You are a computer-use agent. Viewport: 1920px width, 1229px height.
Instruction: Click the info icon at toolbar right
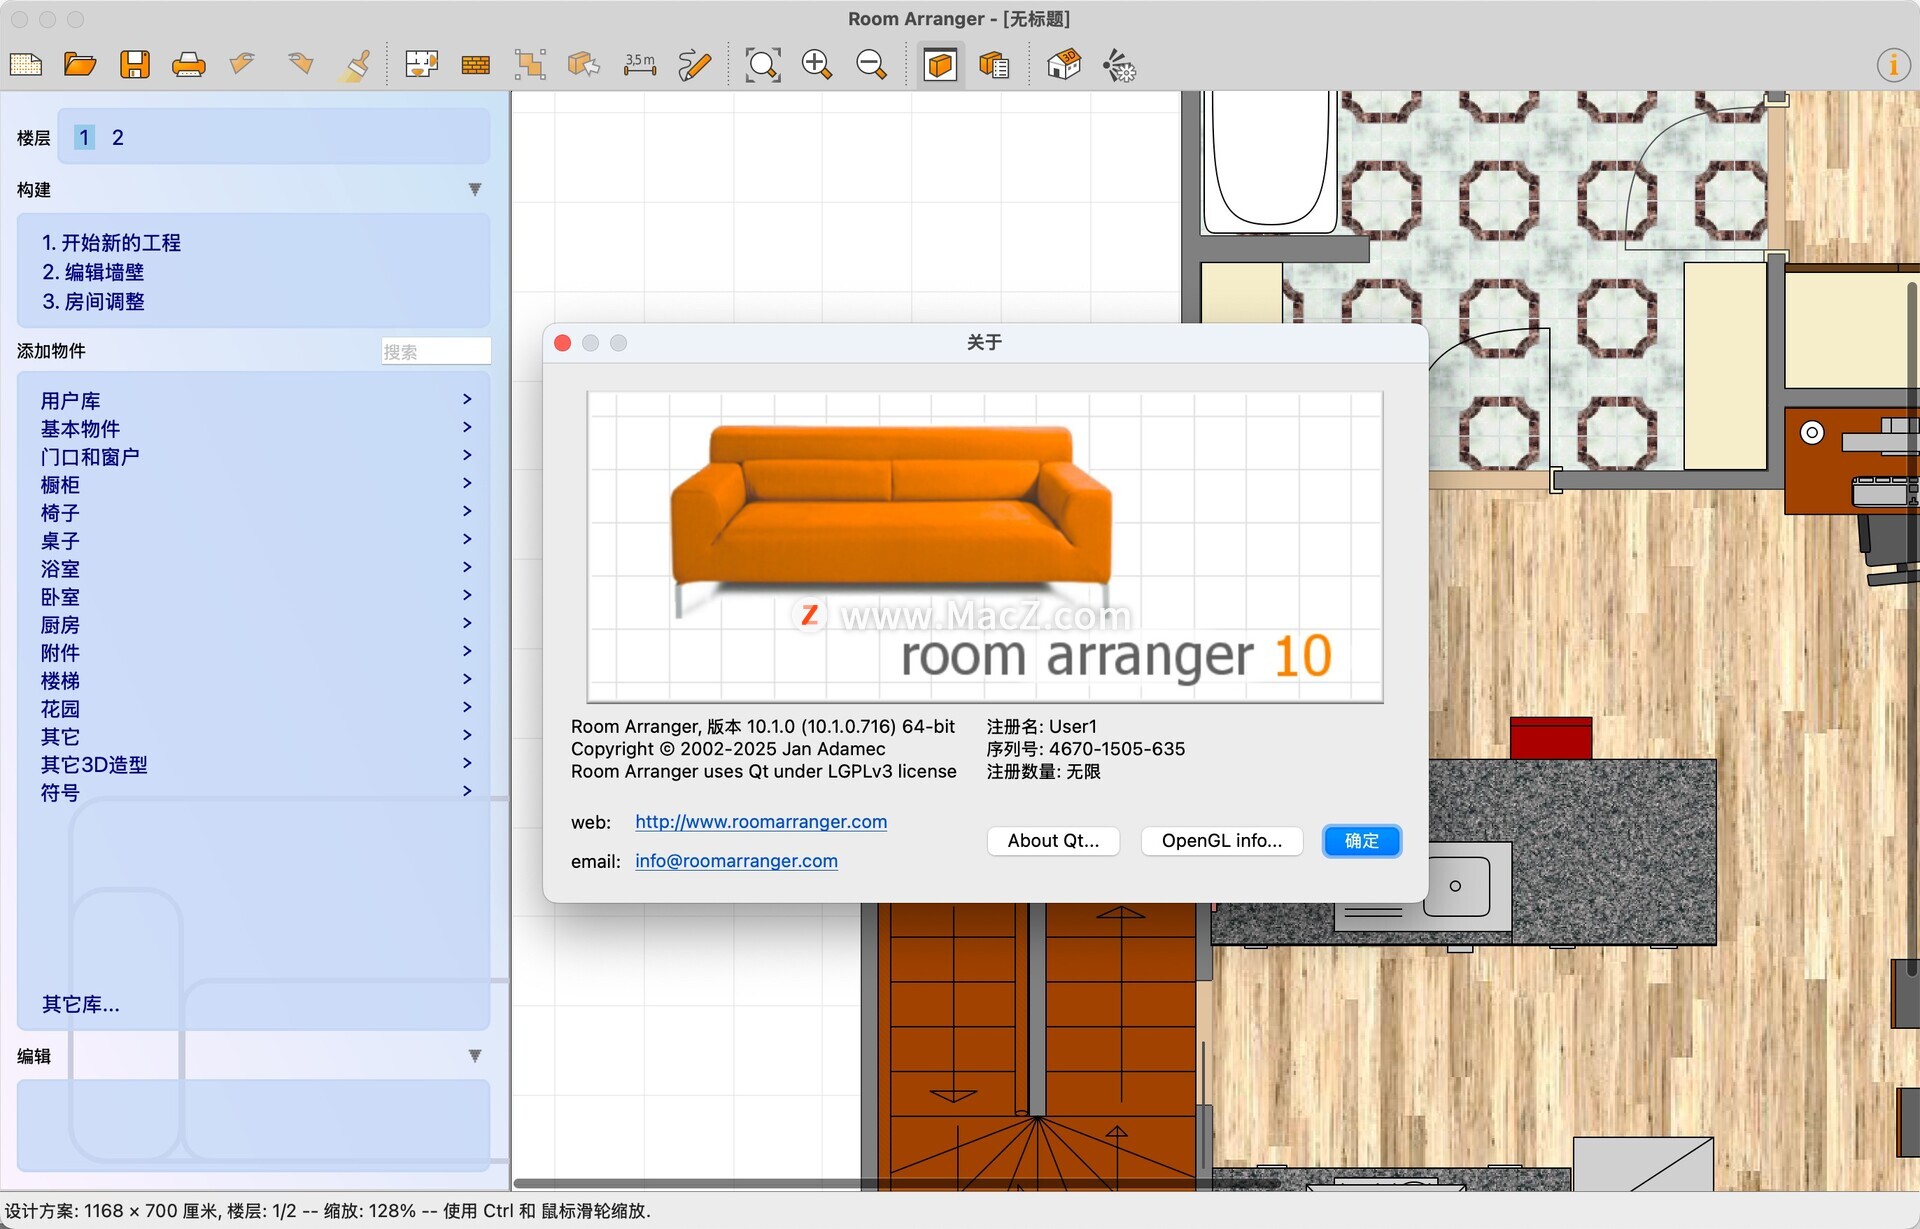click(1892, 65)
